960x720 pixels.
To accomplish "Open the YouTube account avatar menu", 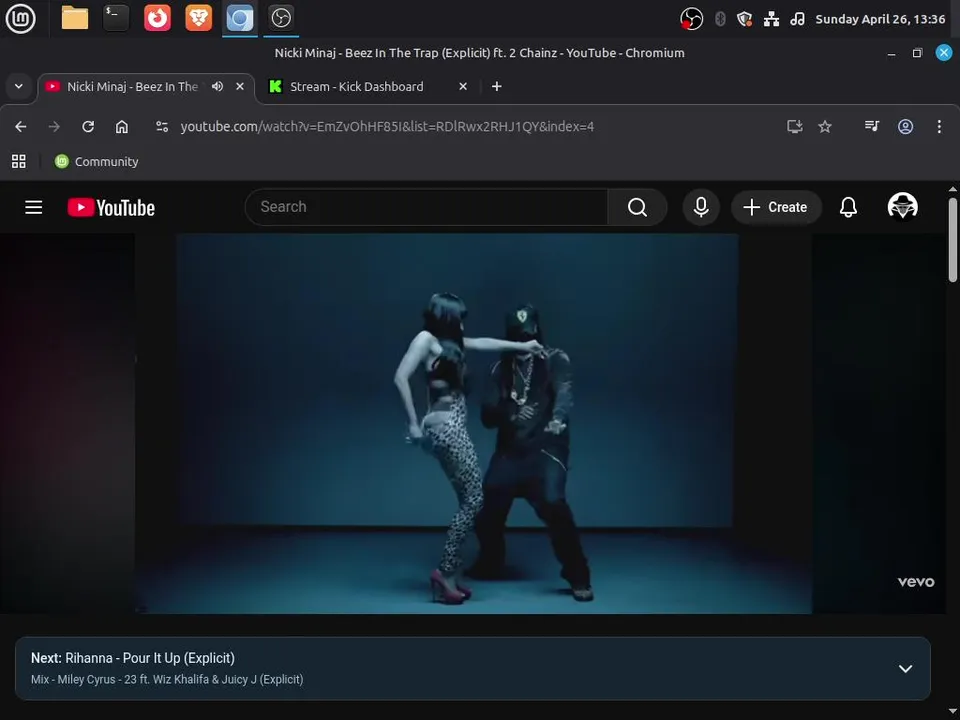I will pyautogui.click(x=902, y=206).
